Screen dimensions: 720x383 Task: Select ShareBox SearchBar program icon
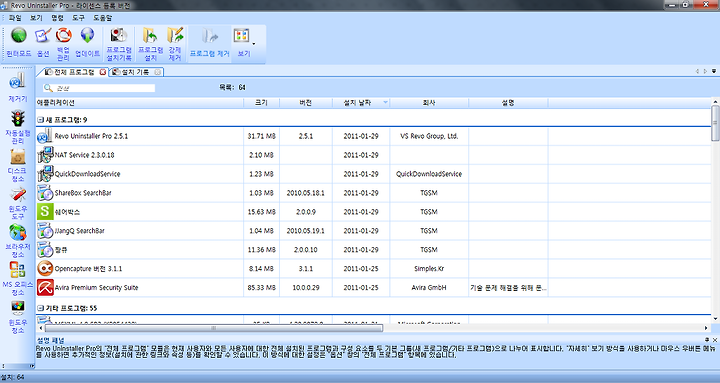pos(45,193)
